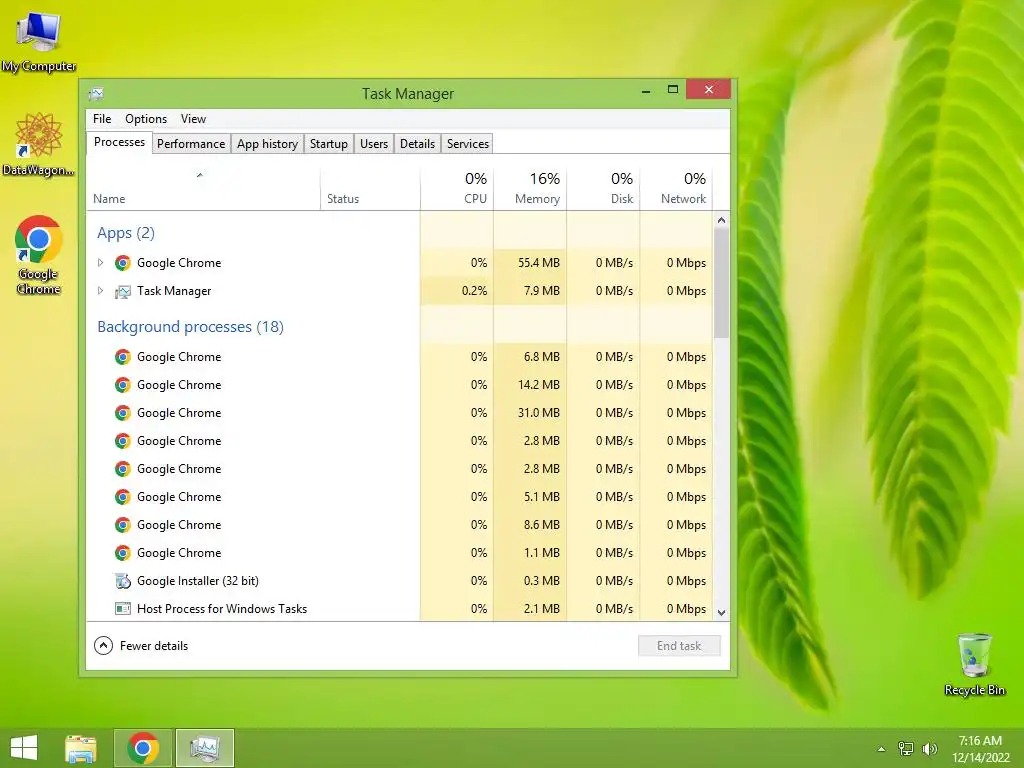Click the 0.2% CPU value

pos(474,291)
